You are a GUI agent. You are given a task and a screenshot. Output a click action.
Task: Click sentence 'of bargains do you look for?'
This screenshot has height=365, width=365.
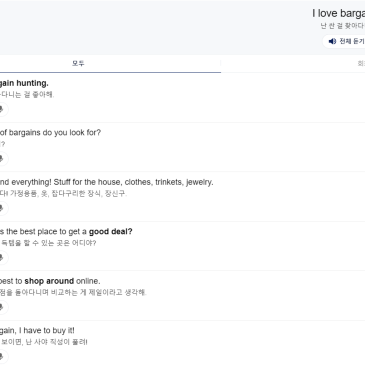pyautogui.click(x=50, y=133)
